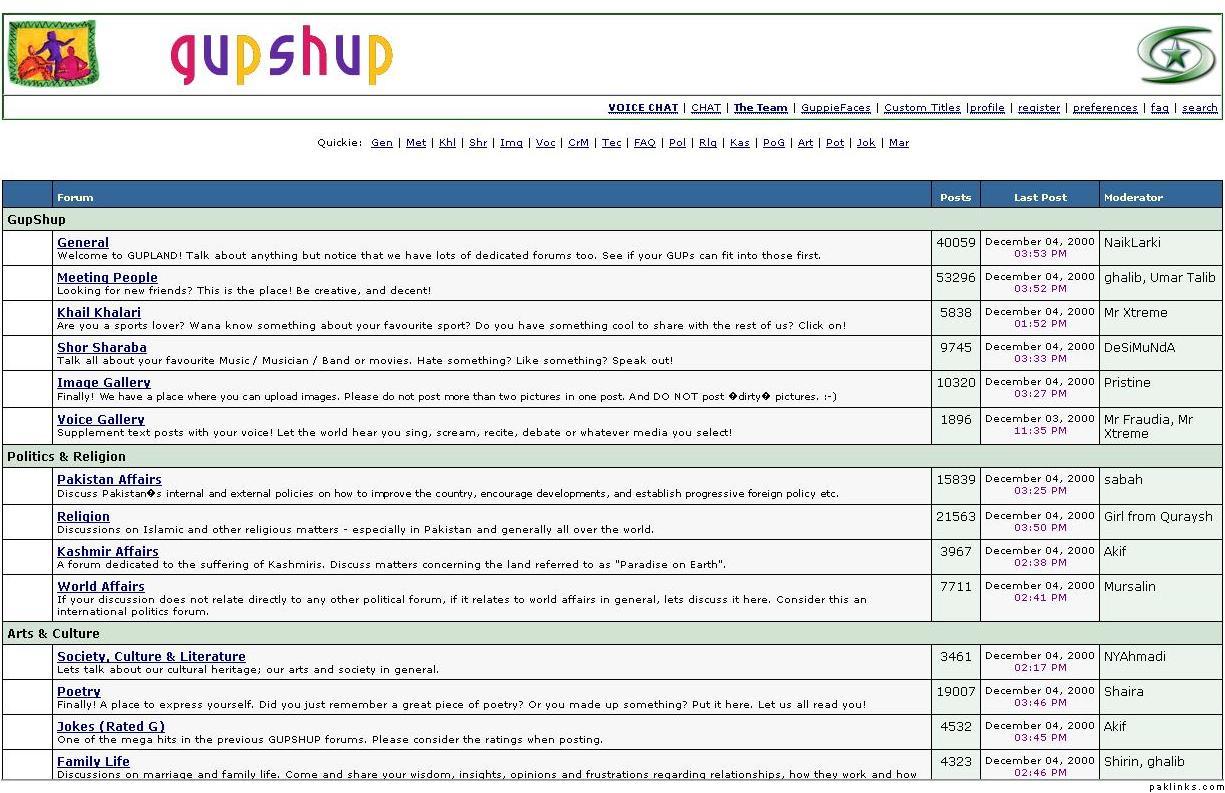Select the Gen quickie shortcut

pyautogui.click(x=382, y=143)
